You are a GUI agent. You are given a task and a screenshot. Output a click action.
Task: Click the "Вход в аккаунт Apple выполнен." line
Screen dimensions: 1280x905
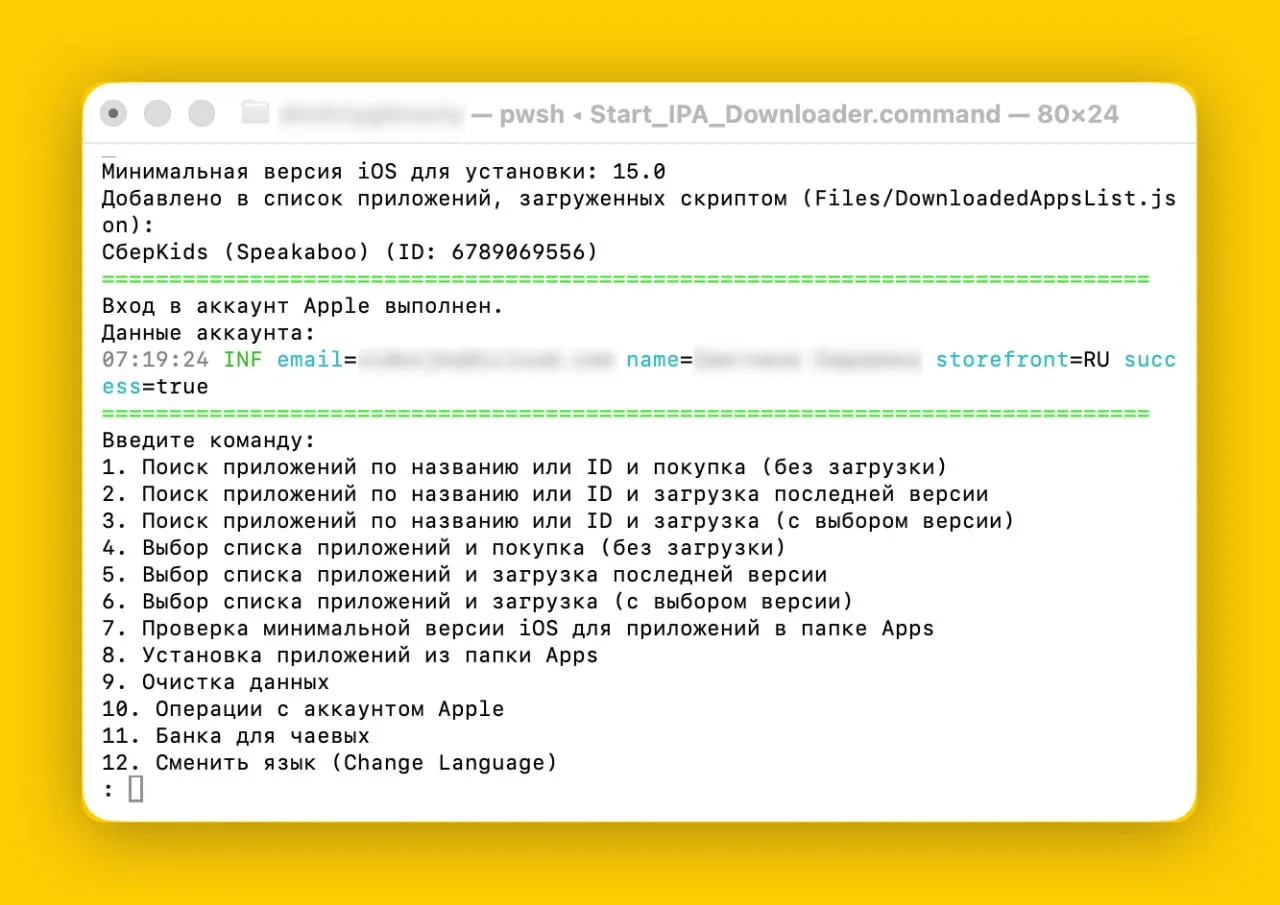[x=302, y=306]
